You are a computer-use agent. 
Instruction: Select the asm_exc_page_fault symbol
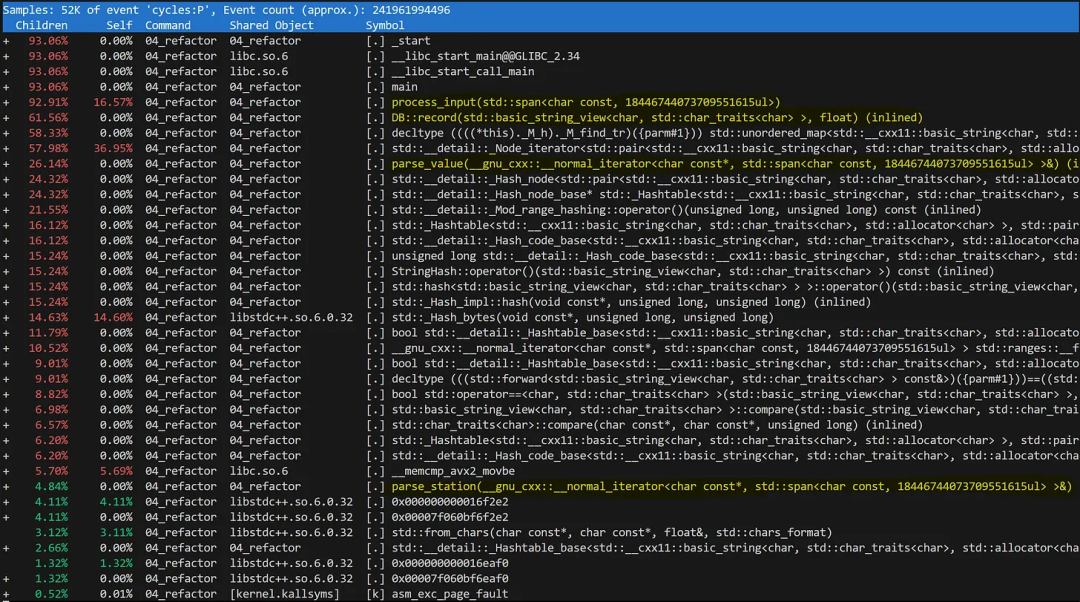coord(450,594)
